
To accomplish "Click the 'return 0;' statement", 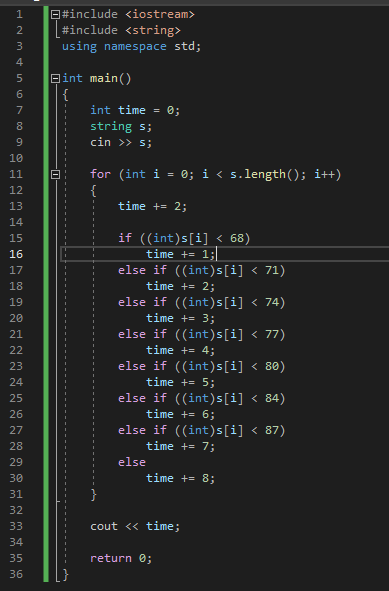I will pos(121,558).
